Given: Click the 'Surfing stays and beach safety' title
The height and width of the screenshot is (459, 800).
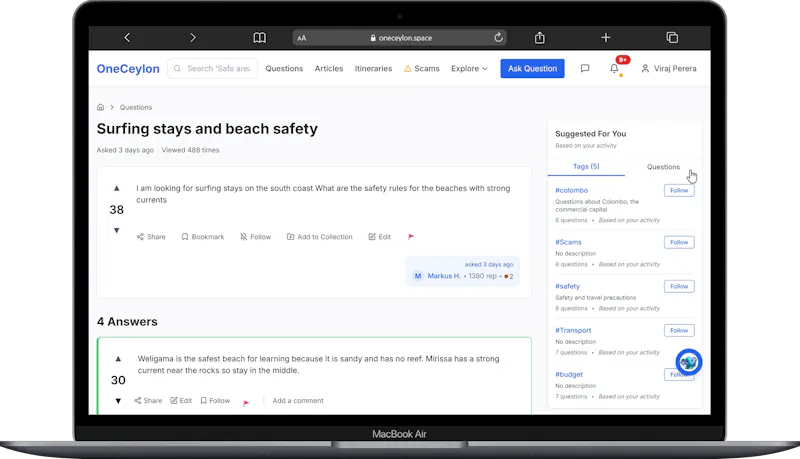Looking at the screenshot, I should pyautogui.click(x=207, y=129).
